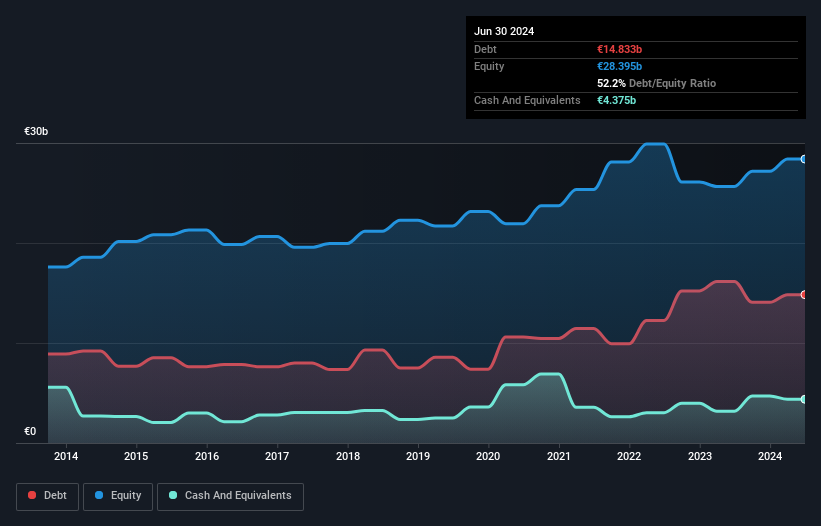Click the 2022 x-axis label
Image resolution: width=821 pixels, height=526 pixels.
(x=629, y=456)
